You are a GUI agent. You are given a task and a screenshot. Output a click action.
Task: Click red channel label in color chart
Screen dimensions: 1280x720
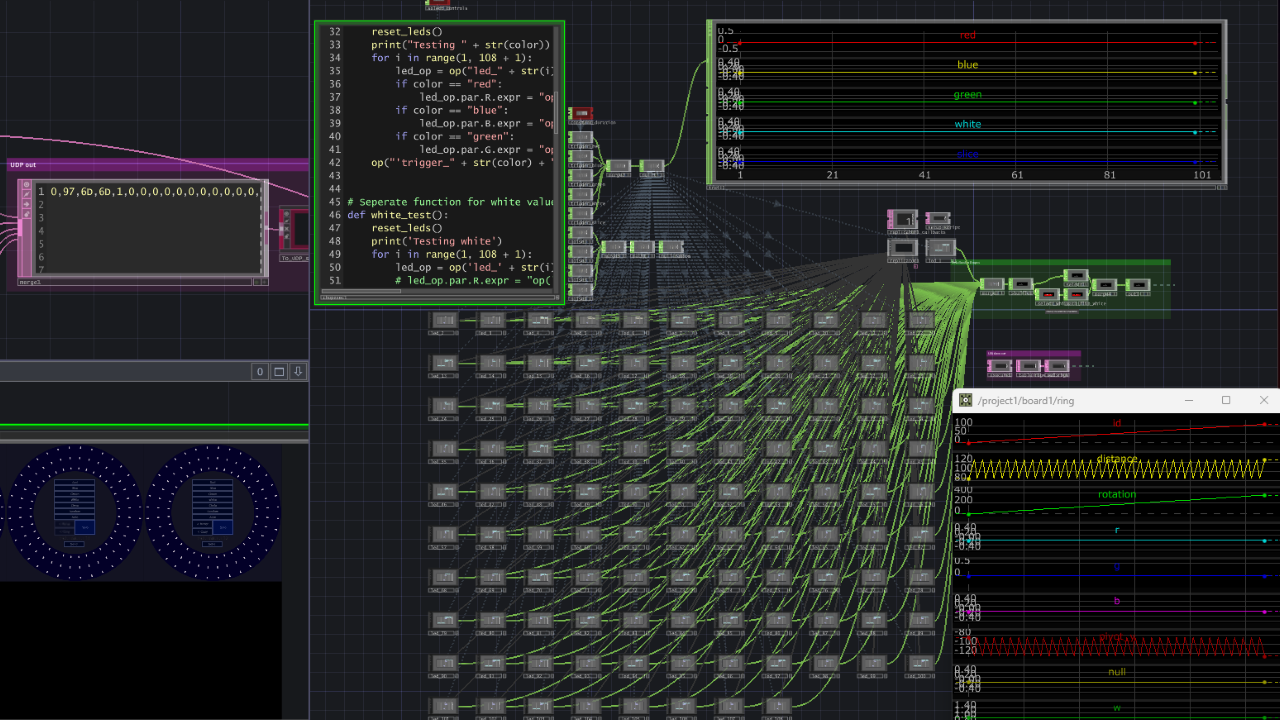(968, 36)
